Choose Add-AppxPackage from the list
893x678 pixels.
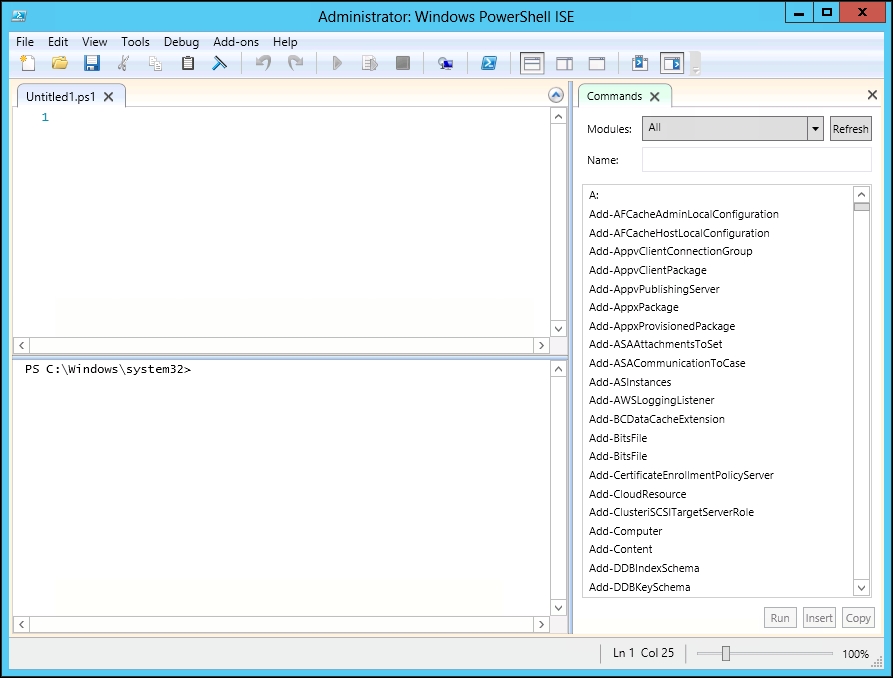(633, 307)
